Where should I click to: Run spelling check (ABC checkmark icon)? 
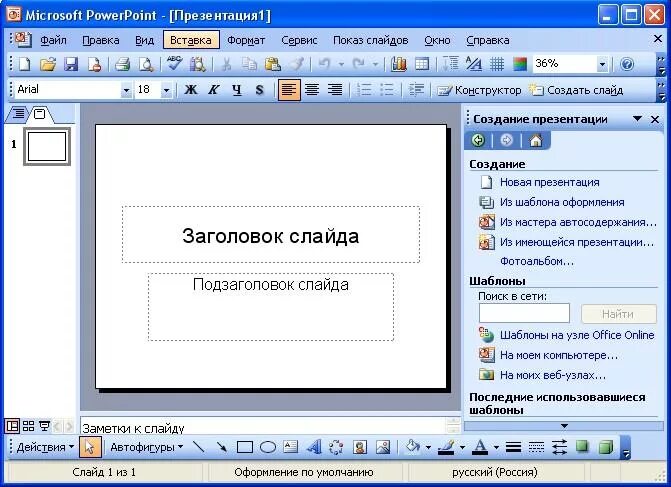click(174, 63)
